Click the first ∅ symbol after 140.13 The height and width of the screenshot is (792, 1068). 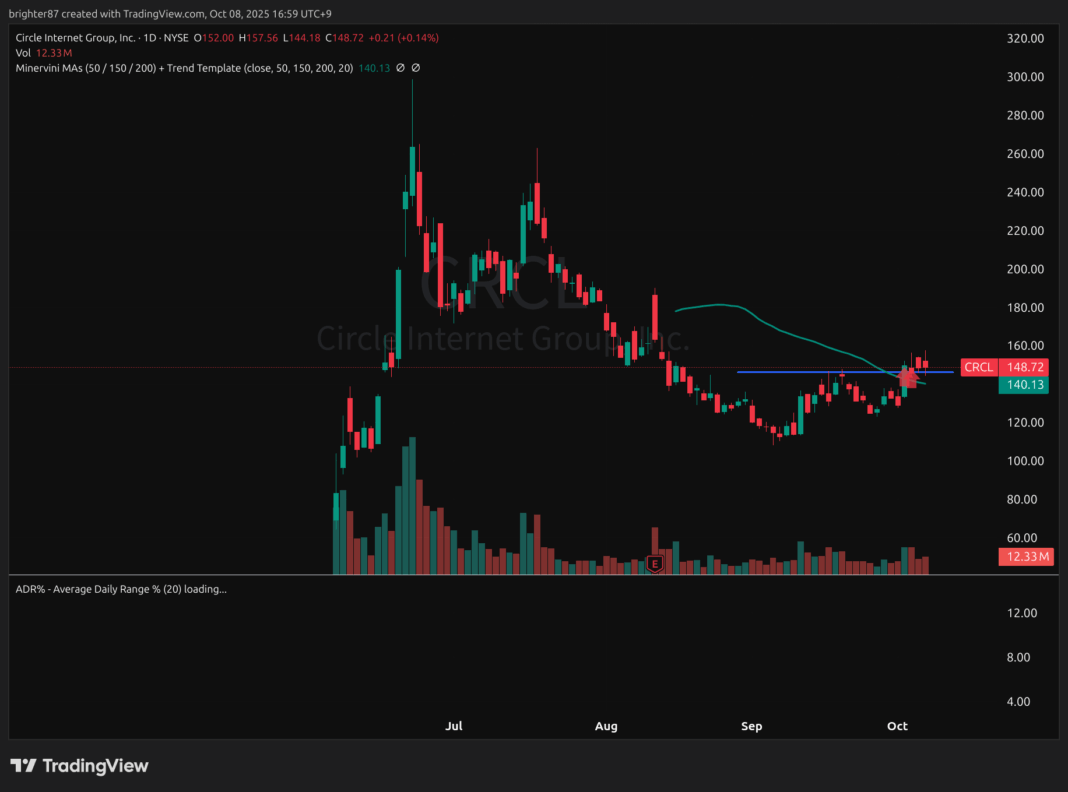(x=400, y=68)
